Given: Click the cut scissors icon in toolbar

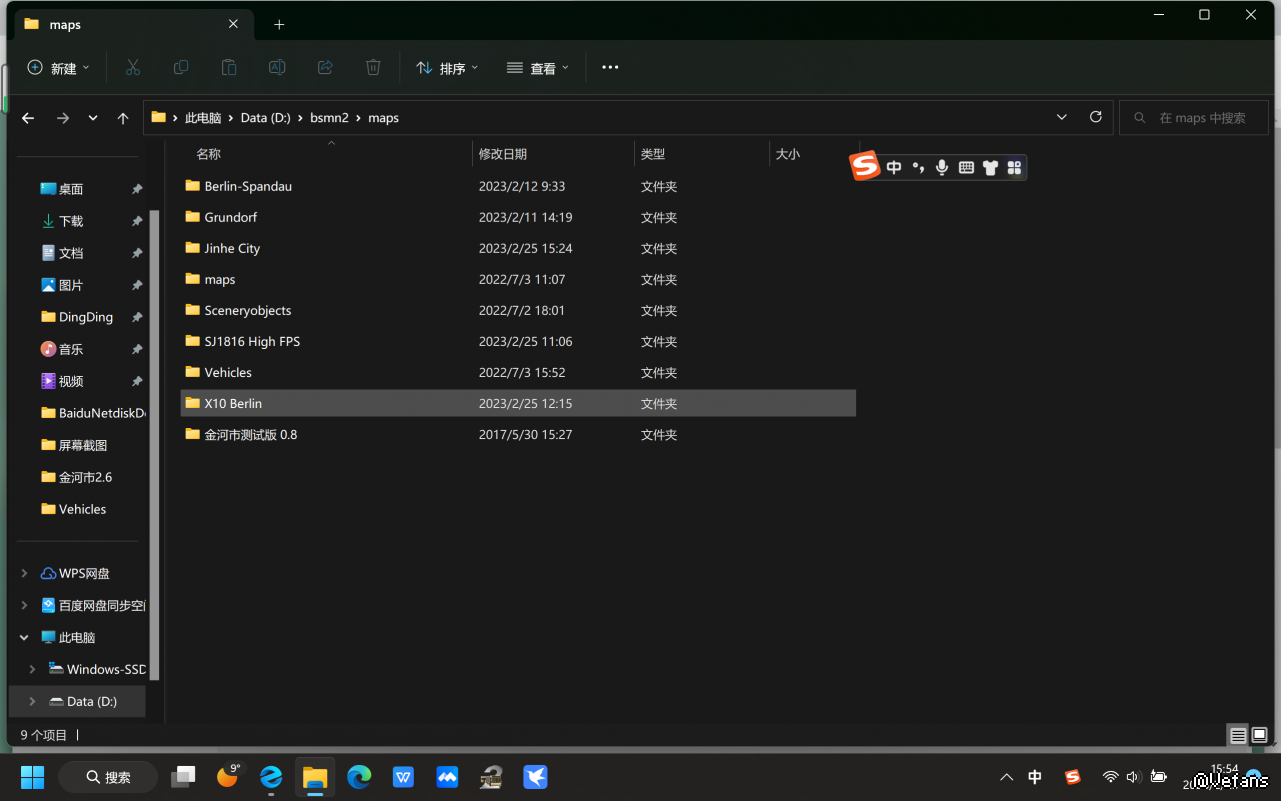Looking at the screenshot, I should point(132,67).
